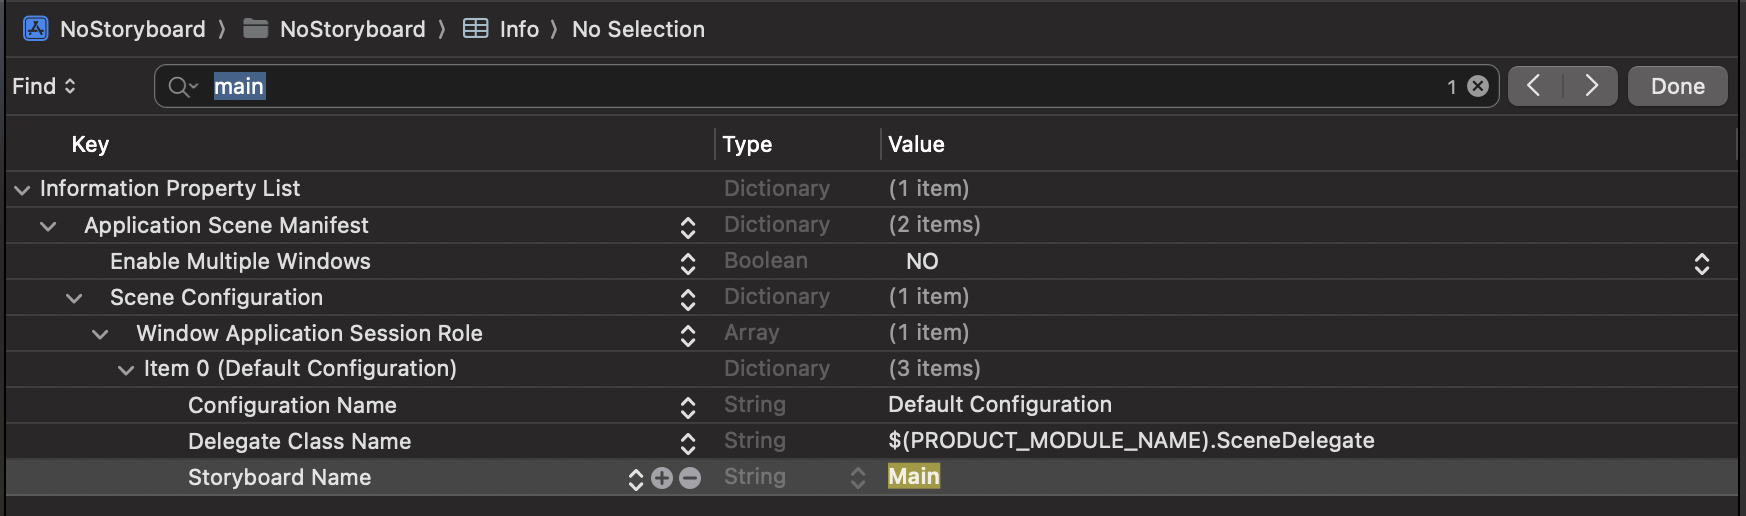The image size is (1746, 516).
Task: Click the Info plist table icon
Action: 476,29
